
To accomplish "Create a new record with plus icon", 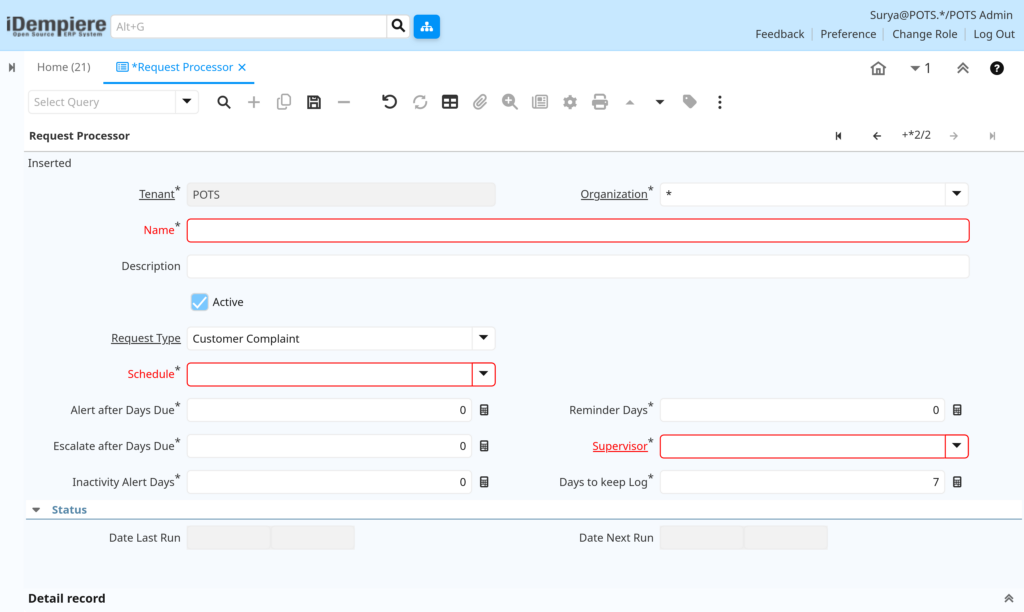I will [x=253, y=102].
